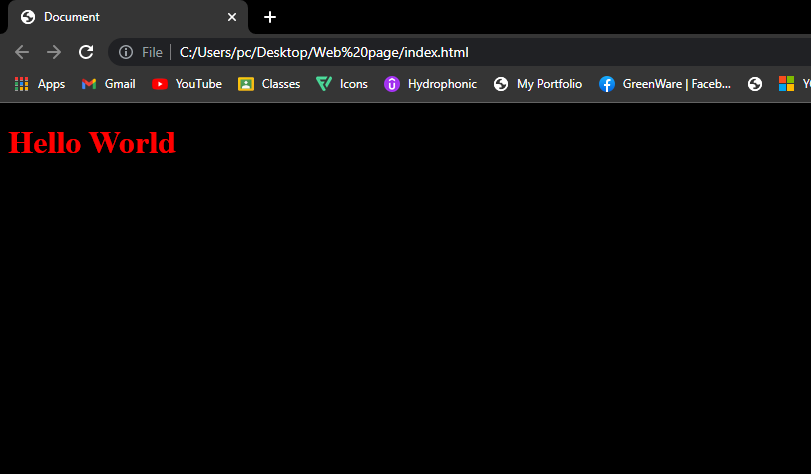Click the File label in address bar
The width and height of the screenshot is (811, 474).
point(152,52)
